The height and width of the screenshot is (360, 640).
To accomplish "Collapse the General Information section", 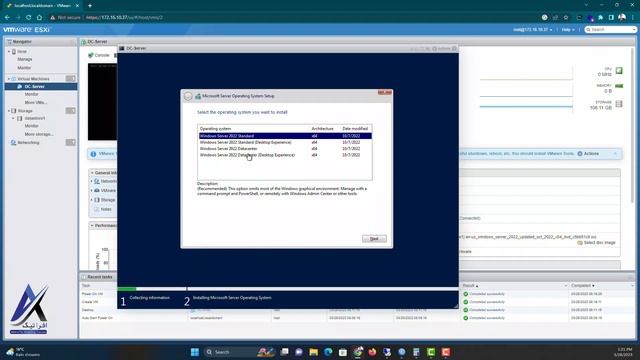I will (92, 173).
